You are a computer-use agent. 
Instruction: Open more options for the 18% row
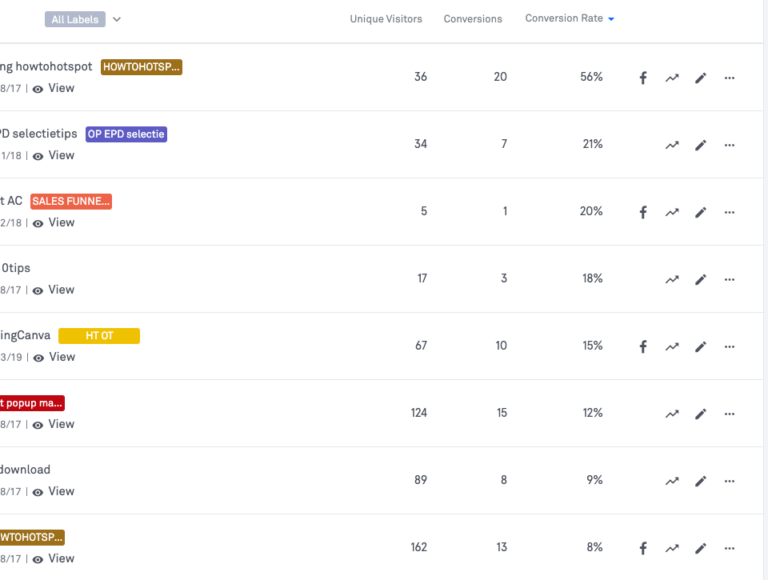pos(729,280)
